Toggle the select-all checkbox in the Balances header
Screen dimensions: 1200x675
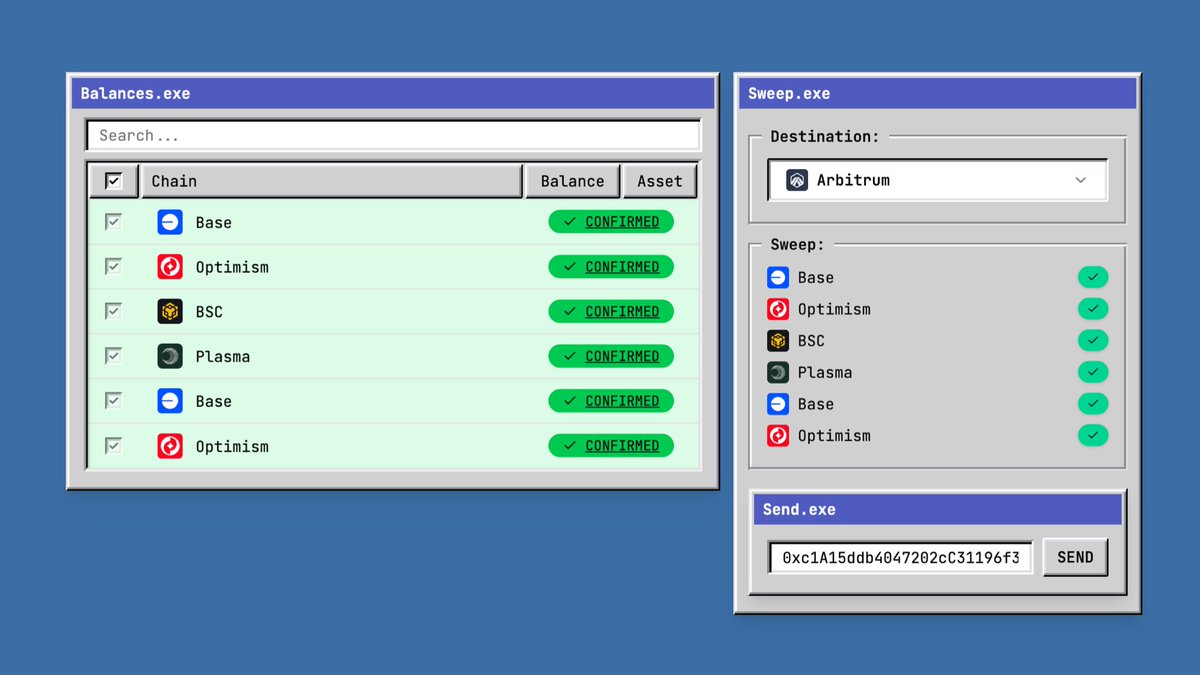click(114, 181)
